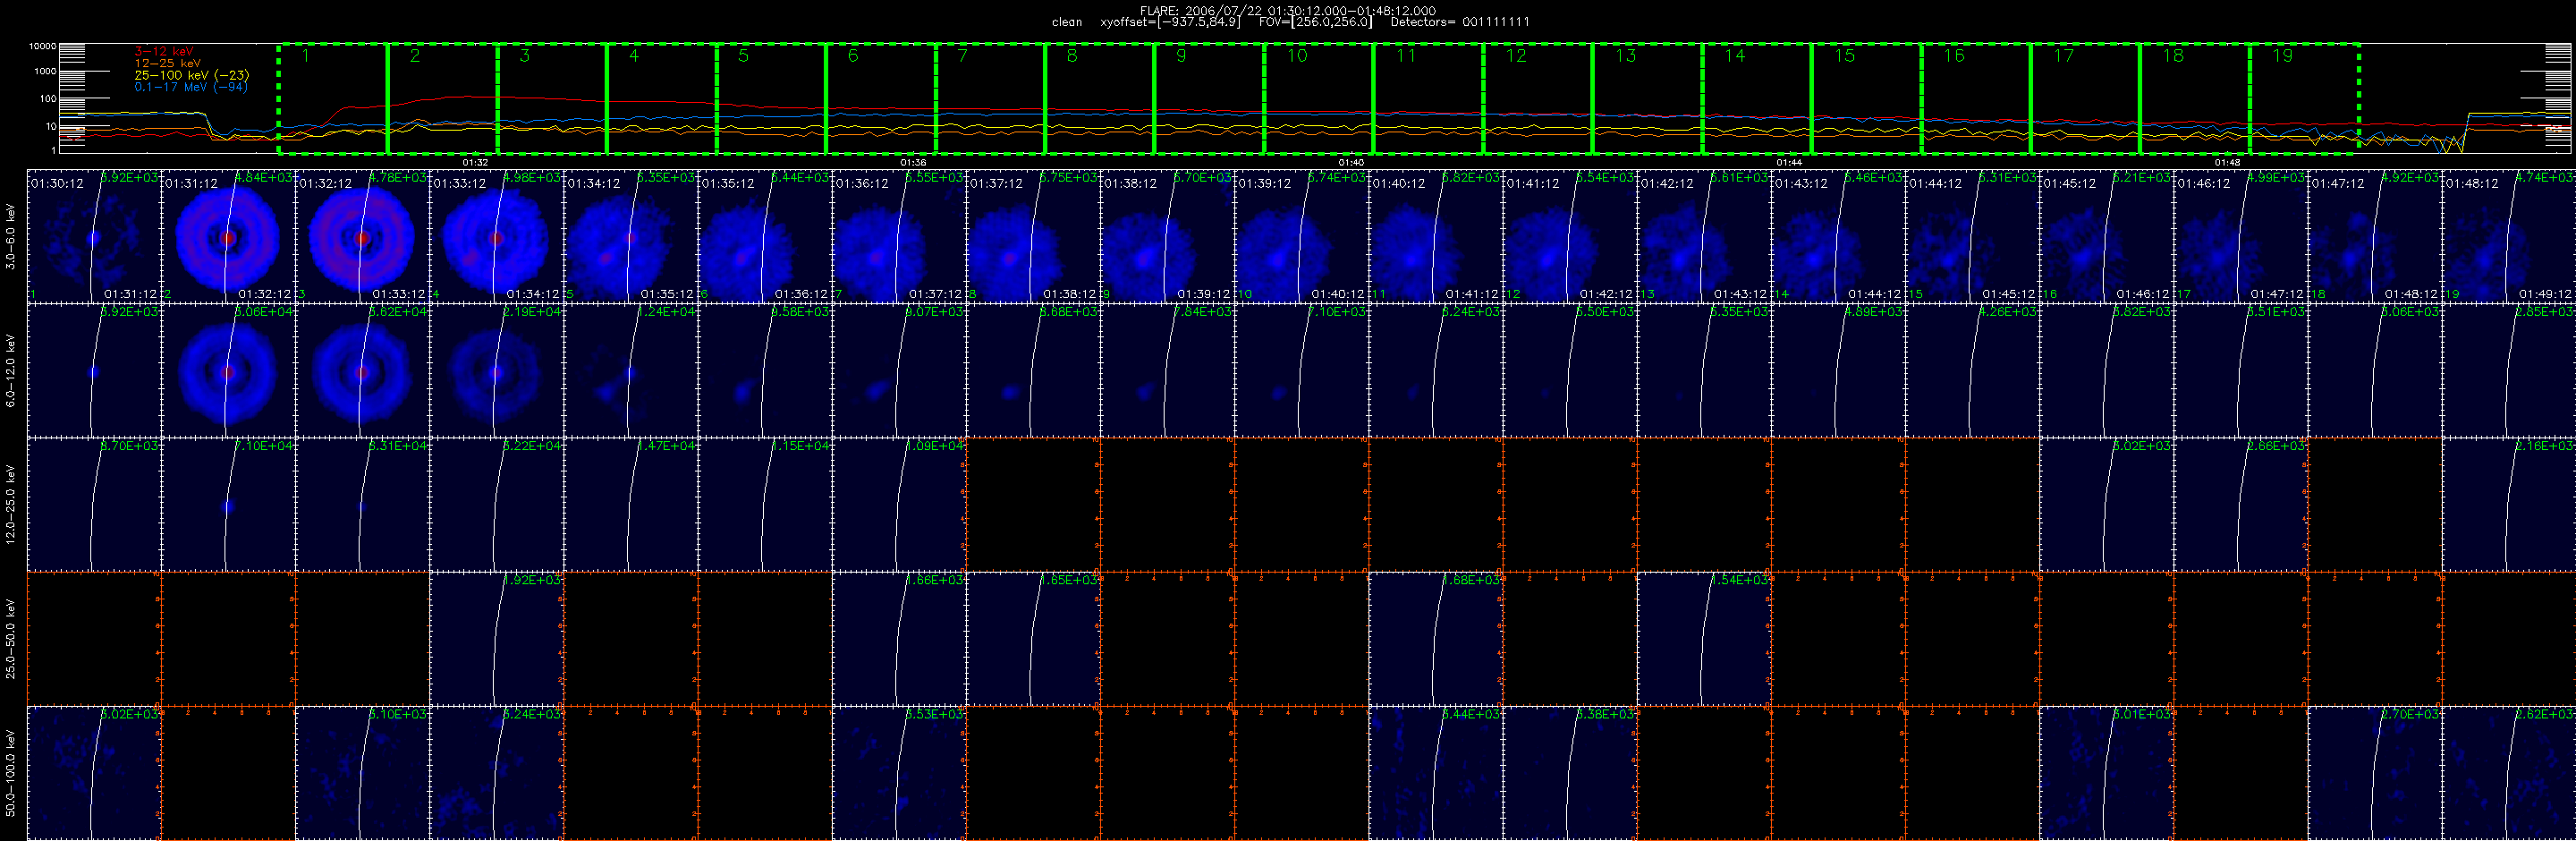Screen dimensions: 2576x841
Task: Open the 3.0-6.0 keV image at 01:31:12
Action: pyautogui.click(x=228, y=236)
